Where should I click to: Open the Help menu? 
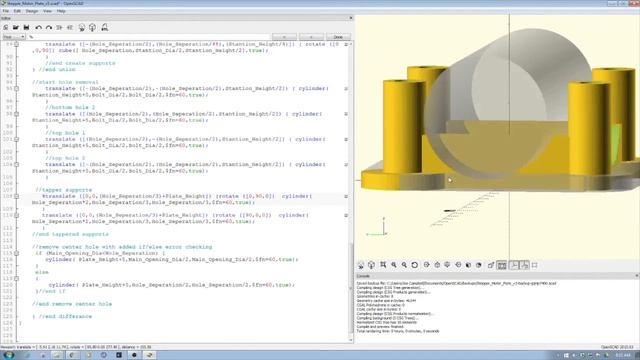[x=61, y=11]
